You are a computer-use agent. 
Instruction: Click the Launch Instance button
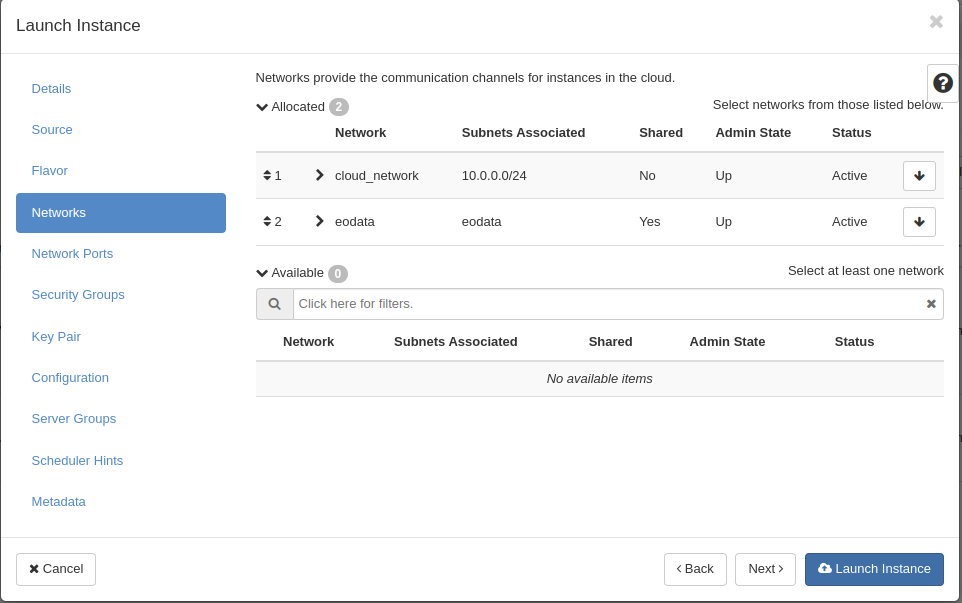pyautogui.click(x=874, y=569)
